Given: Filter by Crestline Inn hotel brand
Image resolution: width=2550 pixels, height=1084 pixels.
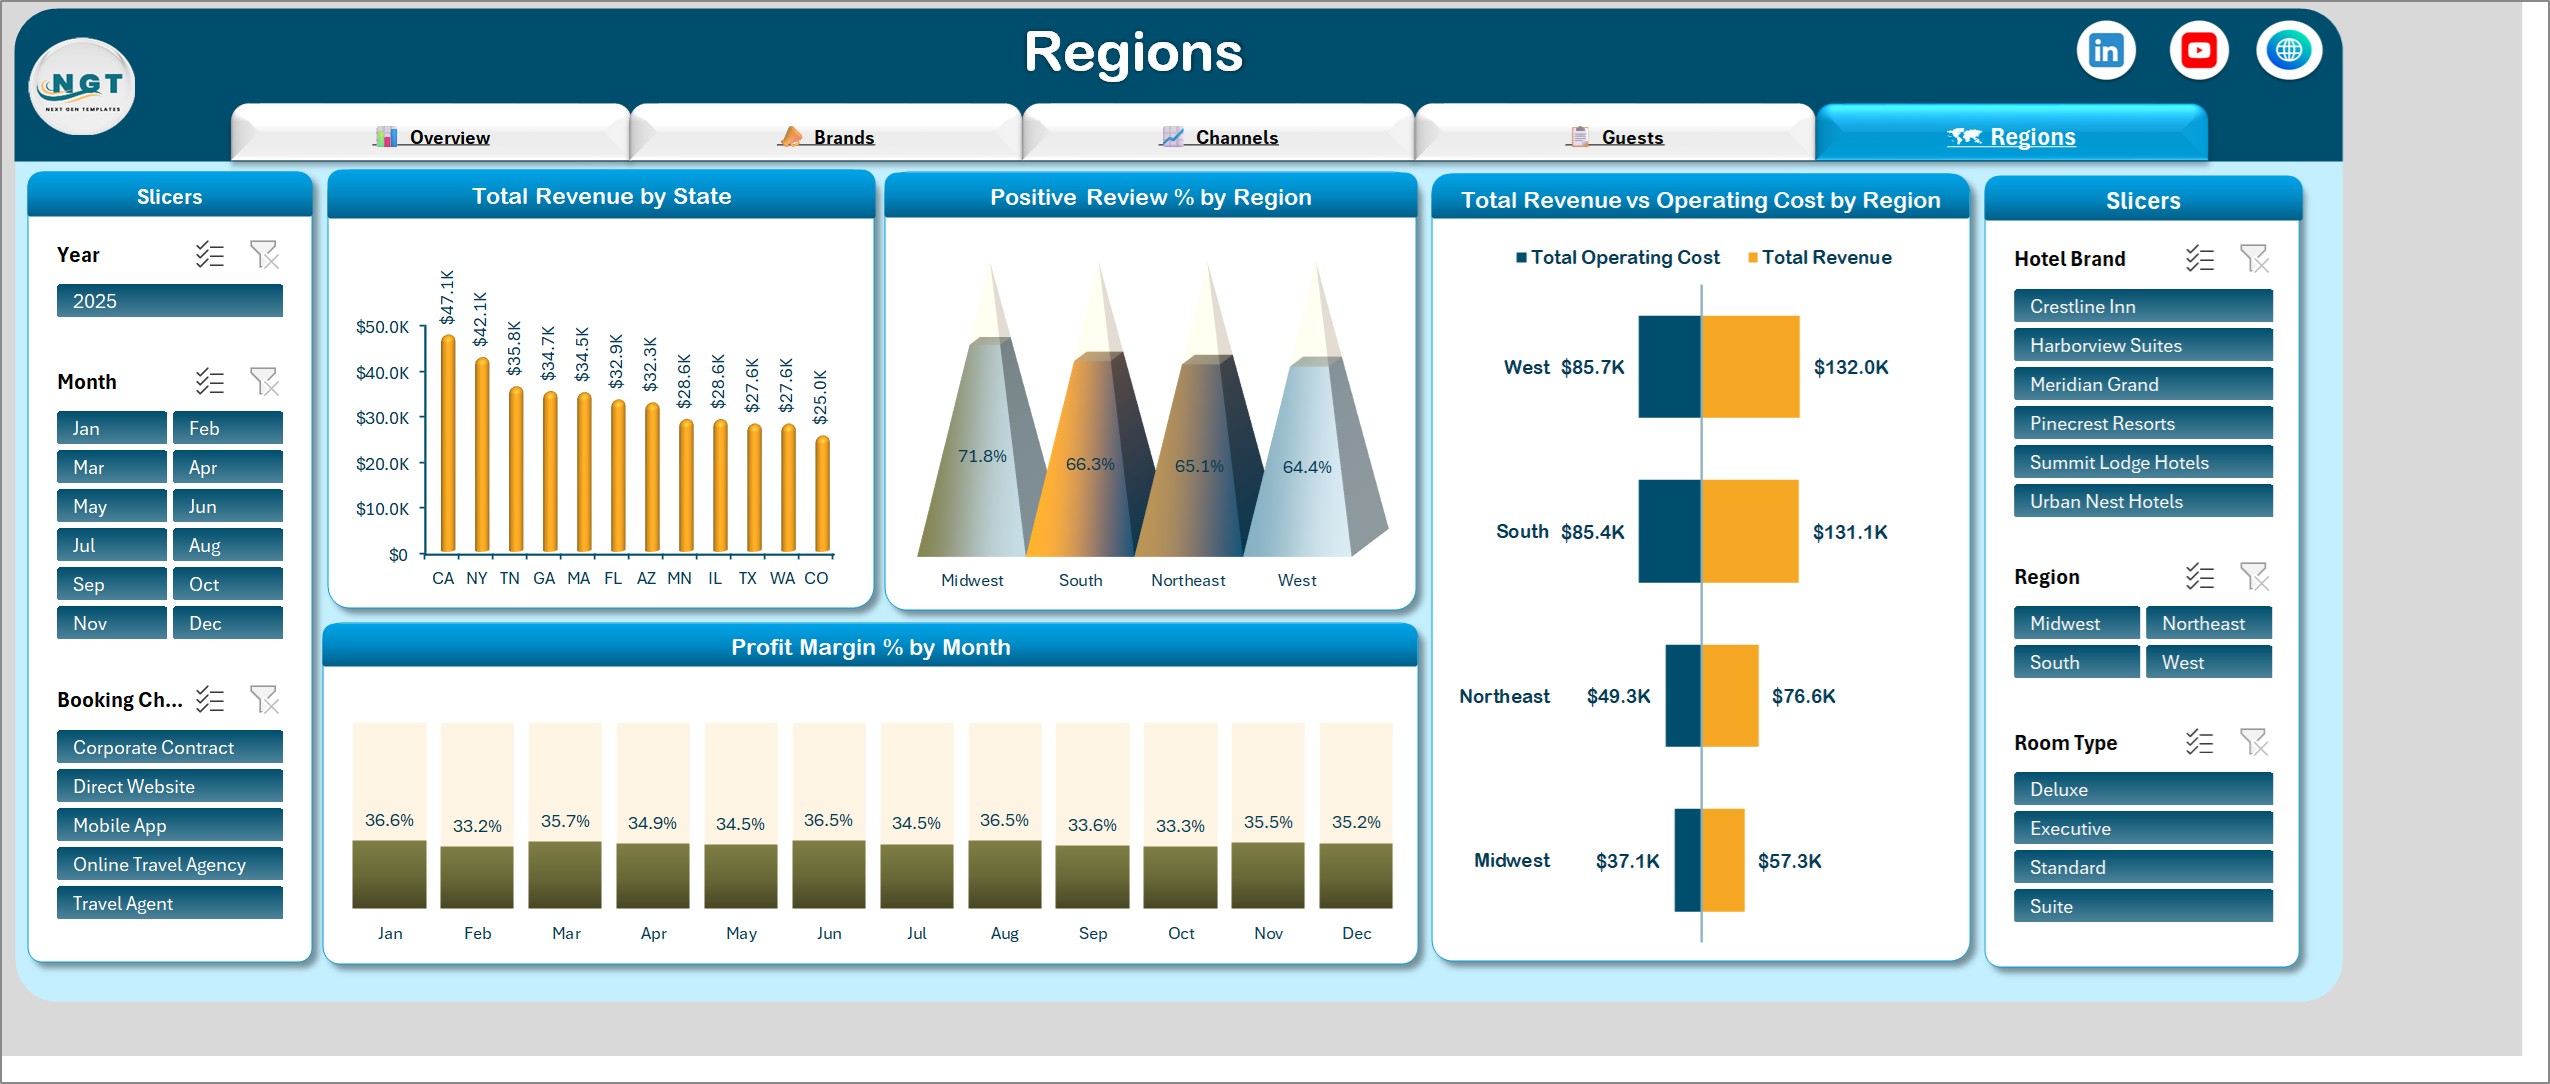Looking at the screenshot, I should pyautogui.click(x=2143, y=306).
